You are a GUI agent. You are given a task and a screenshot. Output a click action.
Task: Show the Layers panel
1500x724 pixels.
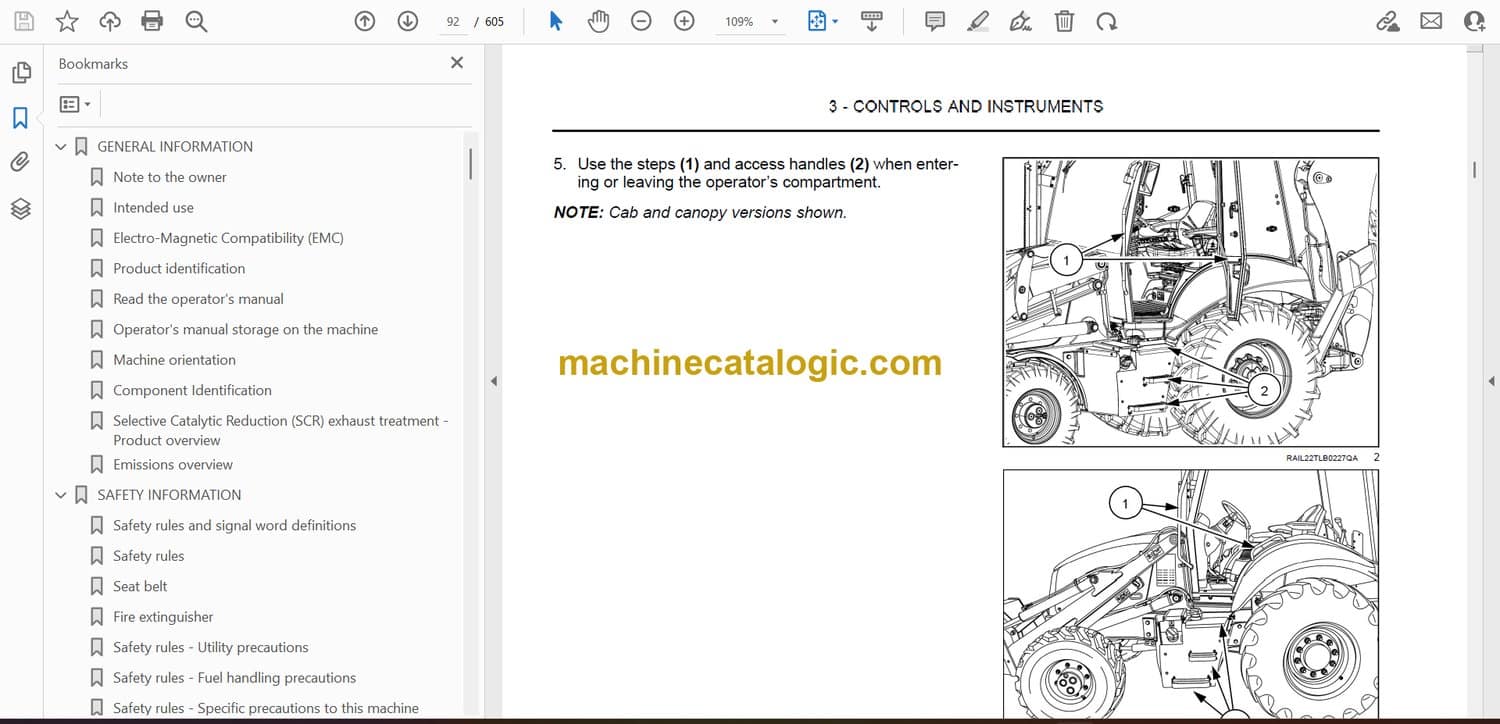pyautogui.click(x=20, y=208)
